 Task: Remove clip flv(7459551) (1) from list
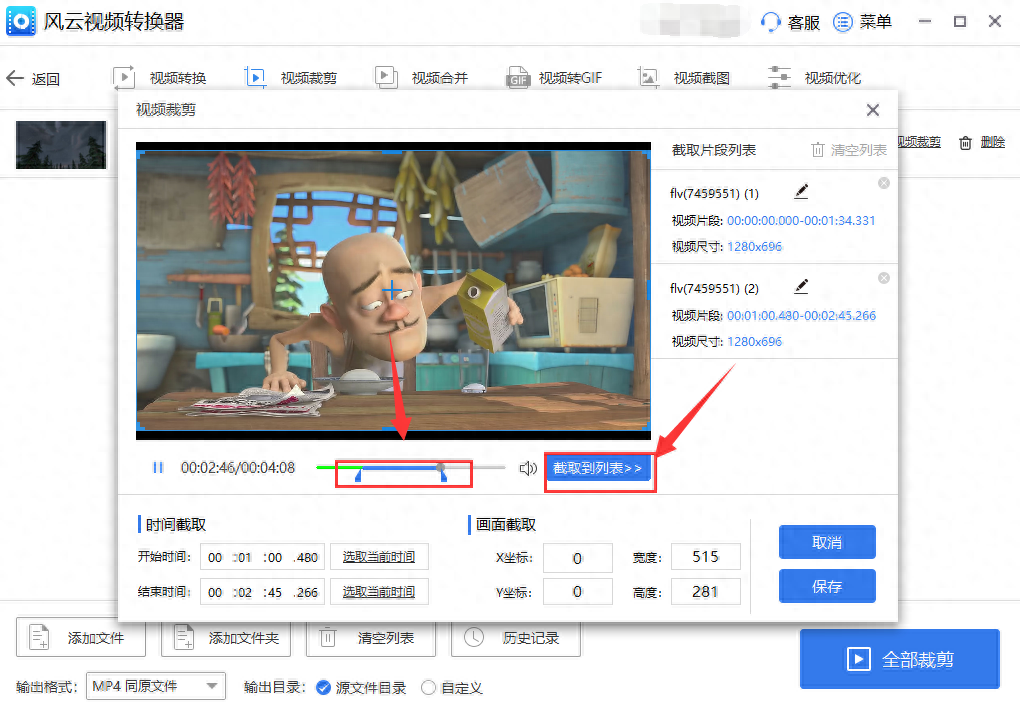(883, 183)
